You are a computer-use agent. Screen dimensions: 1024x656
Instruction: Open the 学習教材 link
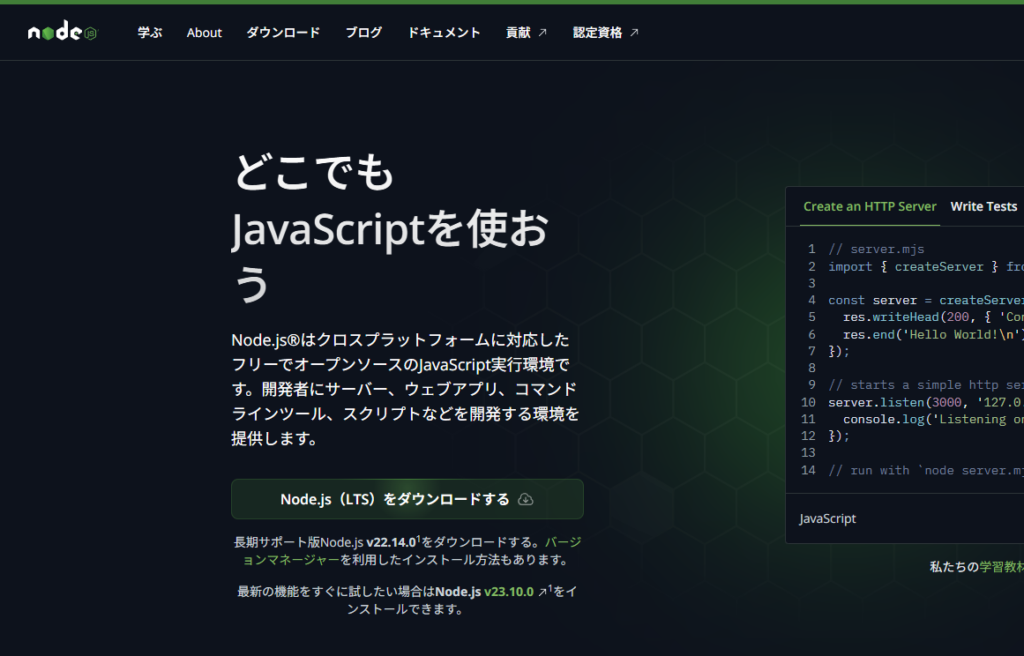(x=1001, y=566)
